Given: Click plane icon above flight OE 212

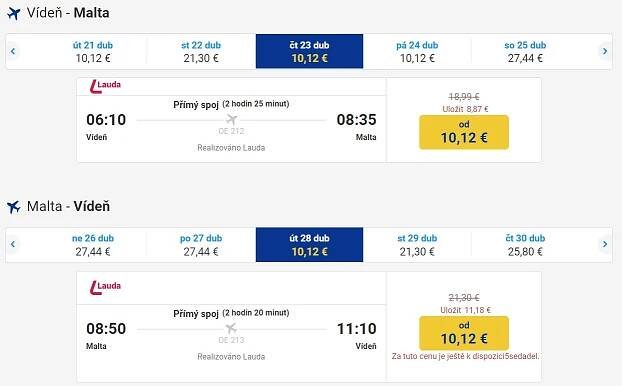Looking at the screenshot, I should click(x=231, y=119).
